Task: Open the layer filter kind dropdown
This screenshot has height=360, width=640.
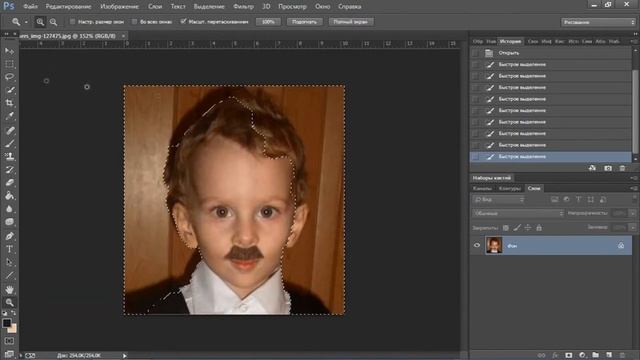Action: [499, 199]
